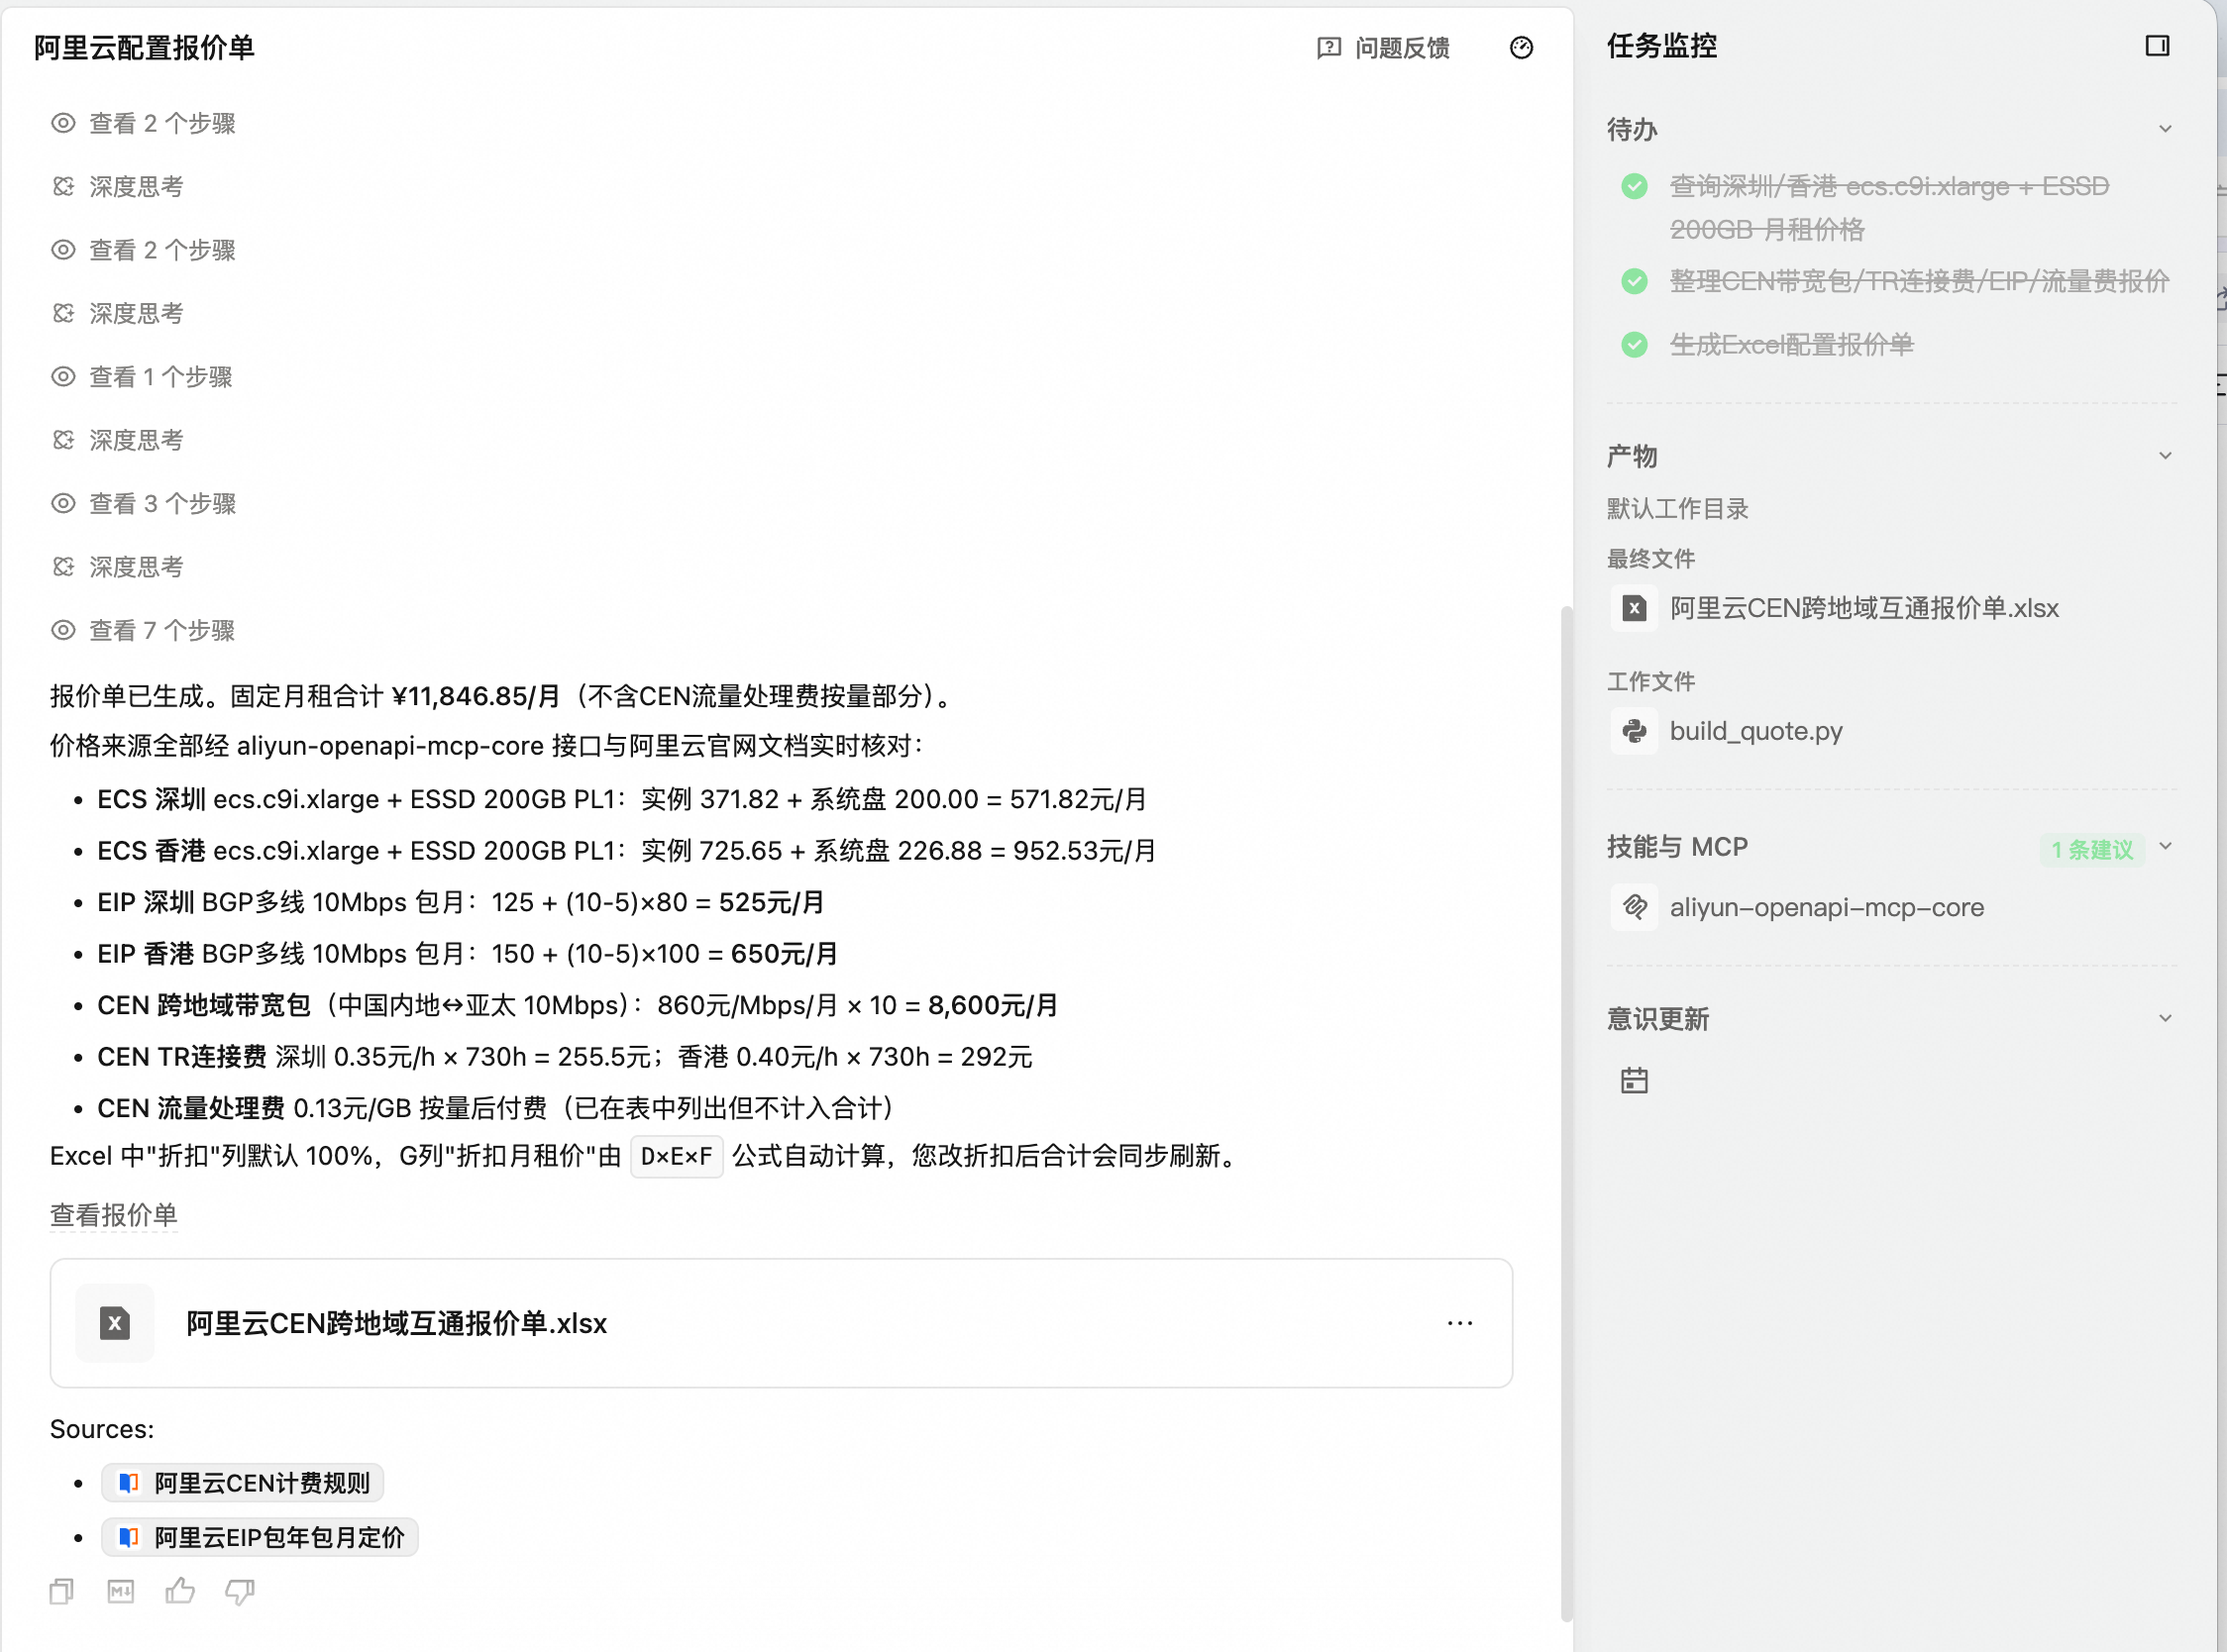This screenshot has height=1652, width=2227.
Task: Click the 1 条建议 suggestion badge
Action: pyautogui.click(x=2092, y=850)
